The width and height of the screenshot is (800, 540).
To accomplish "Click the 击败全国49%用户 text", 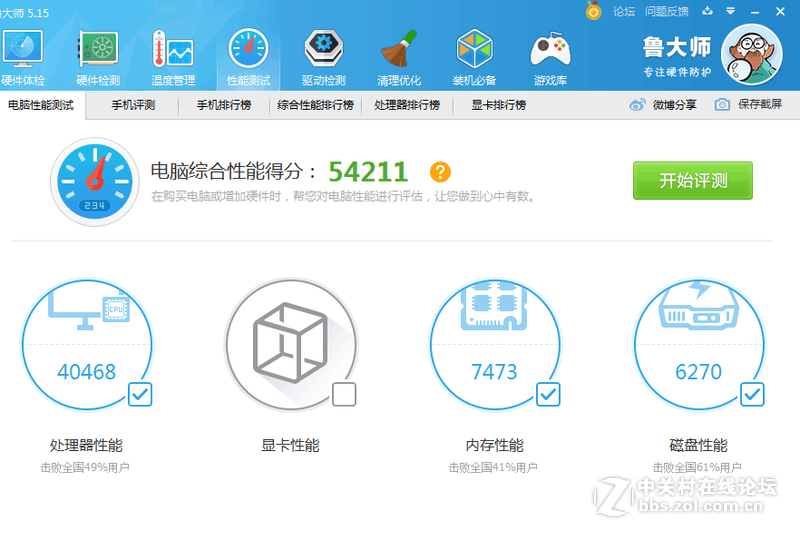I will pos(85,467).
